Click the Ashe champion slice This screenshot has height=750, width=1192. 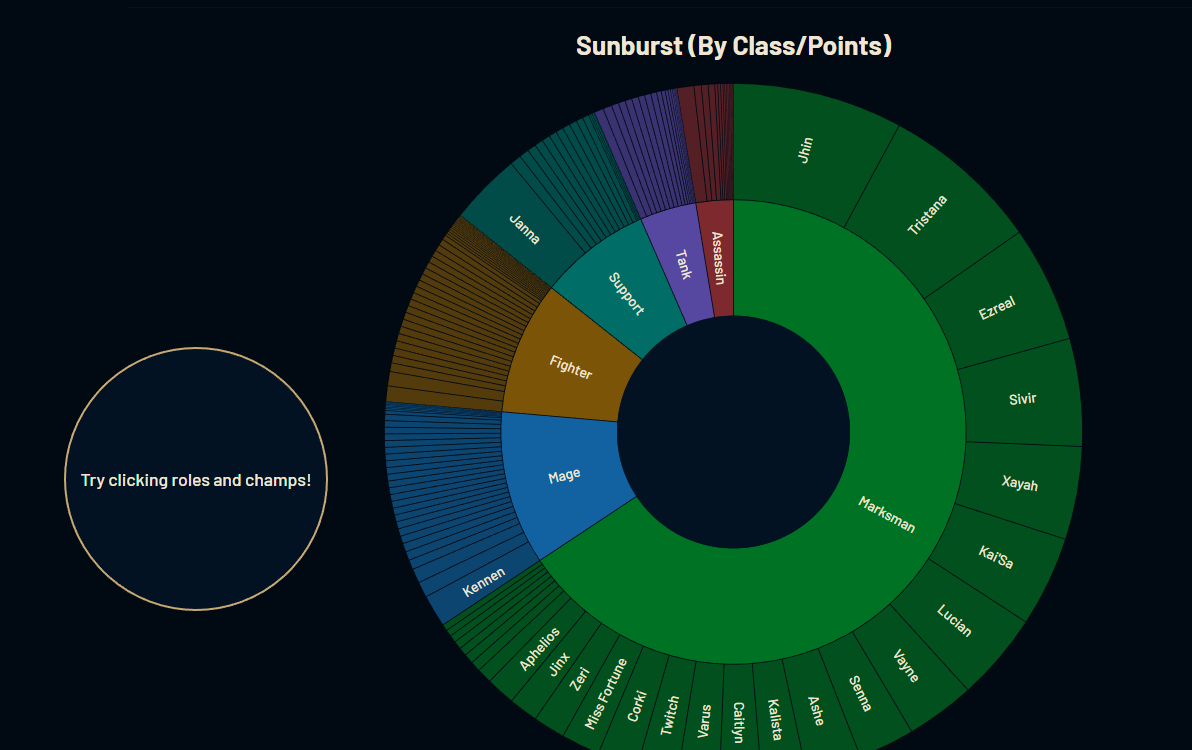(816, 710)
